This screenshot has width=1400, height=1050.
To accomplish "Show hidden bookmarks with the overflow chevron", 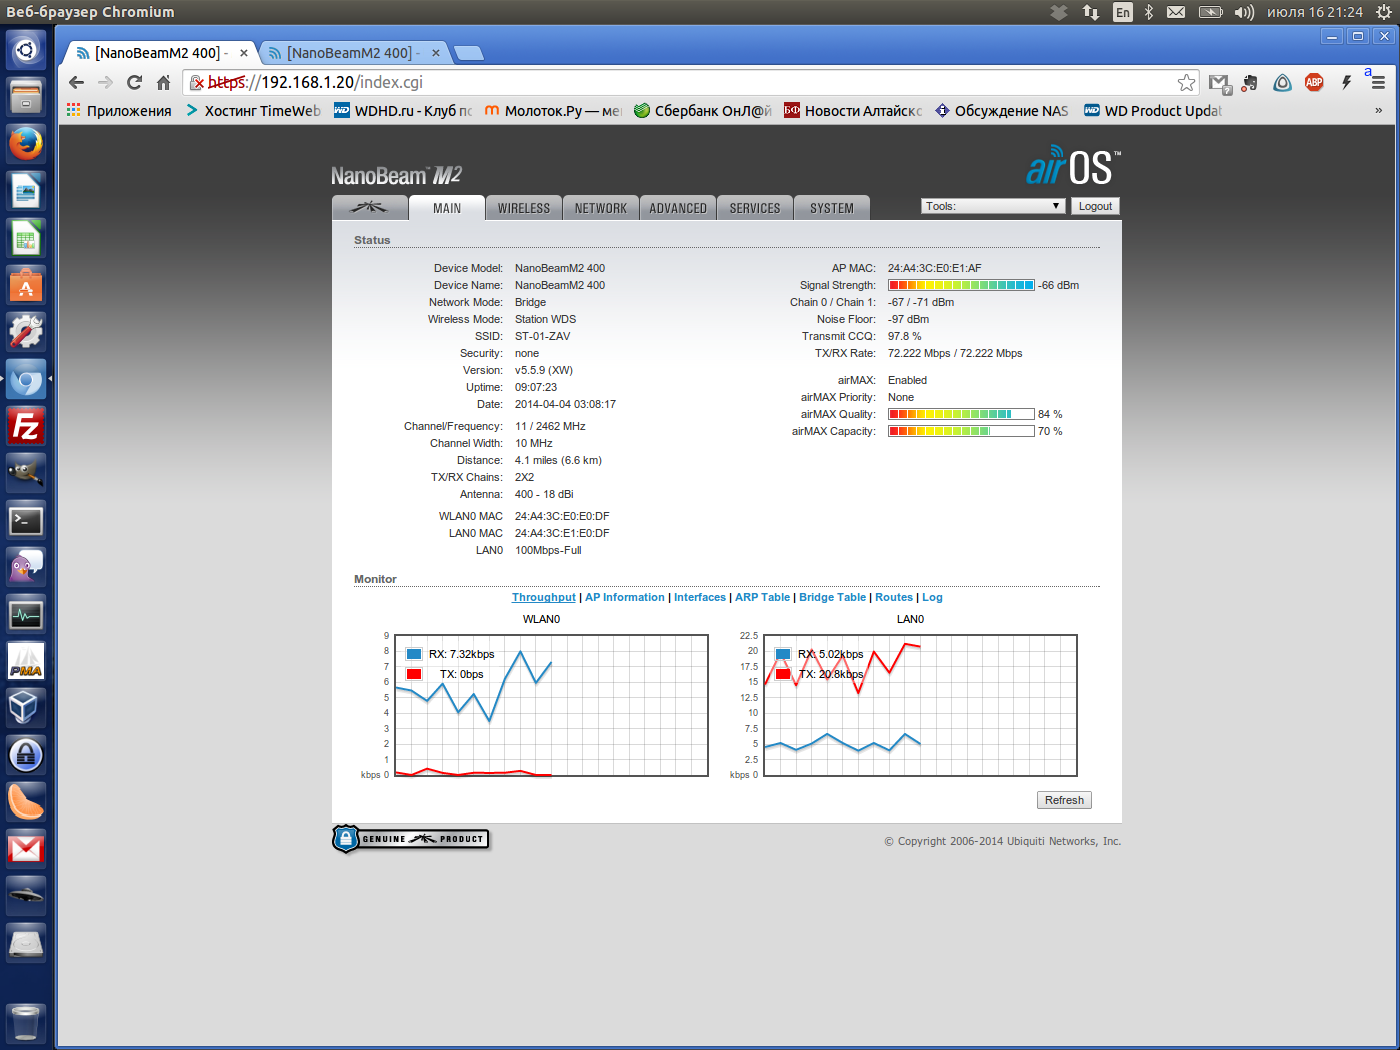I will coord(1378,111).
